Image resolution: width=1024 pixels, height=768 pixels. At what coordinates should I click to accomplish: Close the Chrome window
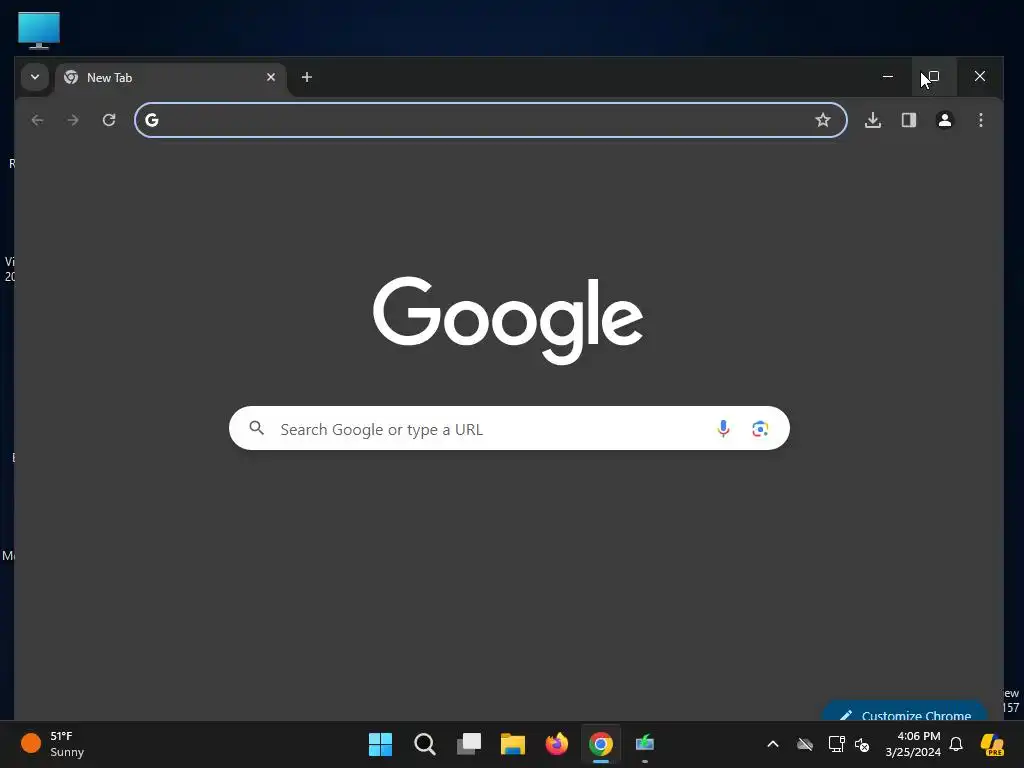pyautogui.click(x=980, y=76)
